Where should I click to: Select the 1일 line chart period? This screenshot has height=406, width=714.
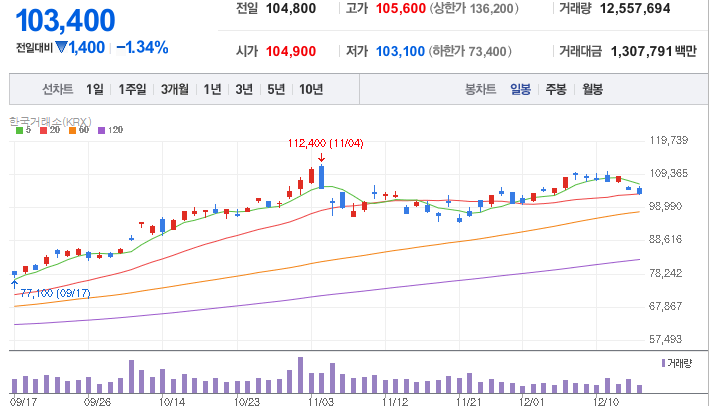click(95, 89)
